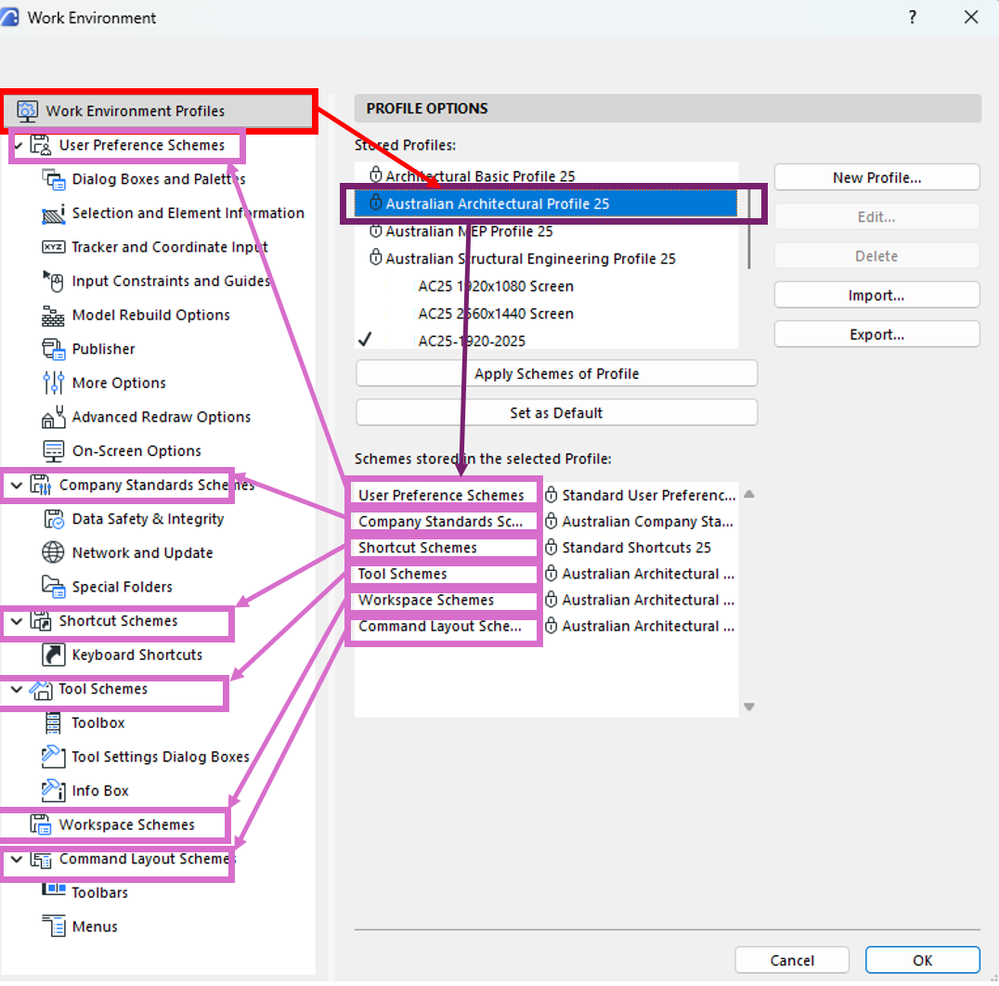The width and height of the screenshot is (999, 986).
Task: Click the Toolbars icon
Action: tap(54, 889)
